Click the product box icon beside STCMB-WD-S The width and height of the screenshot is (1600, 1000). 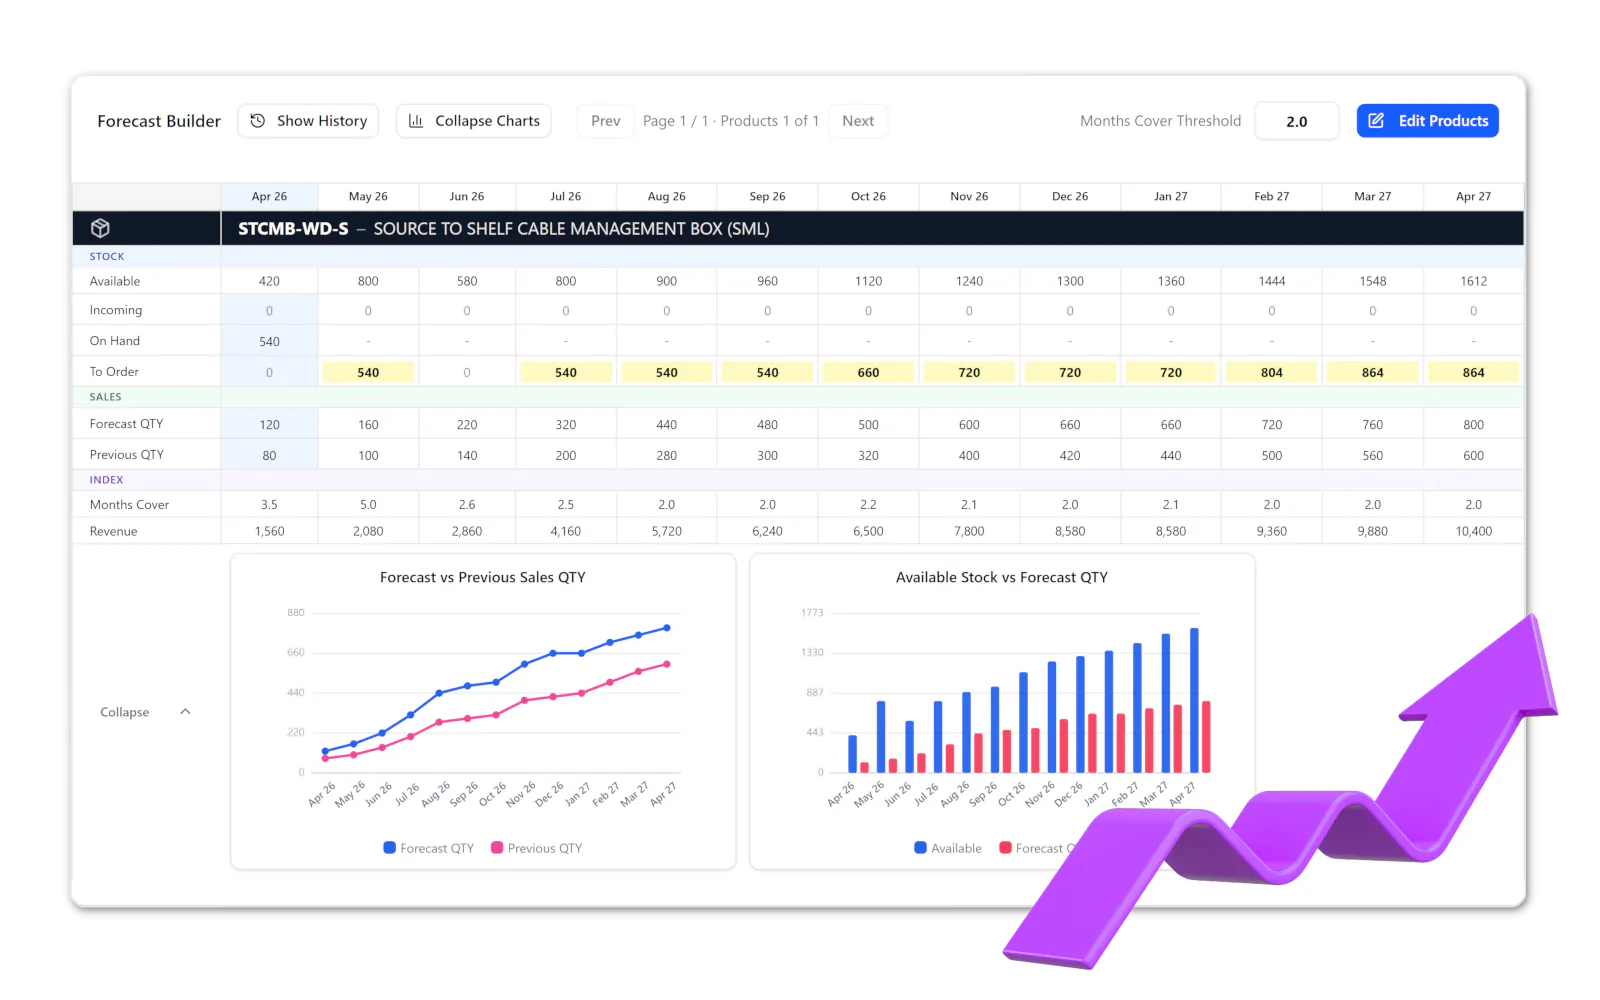[x=100, y=228]
